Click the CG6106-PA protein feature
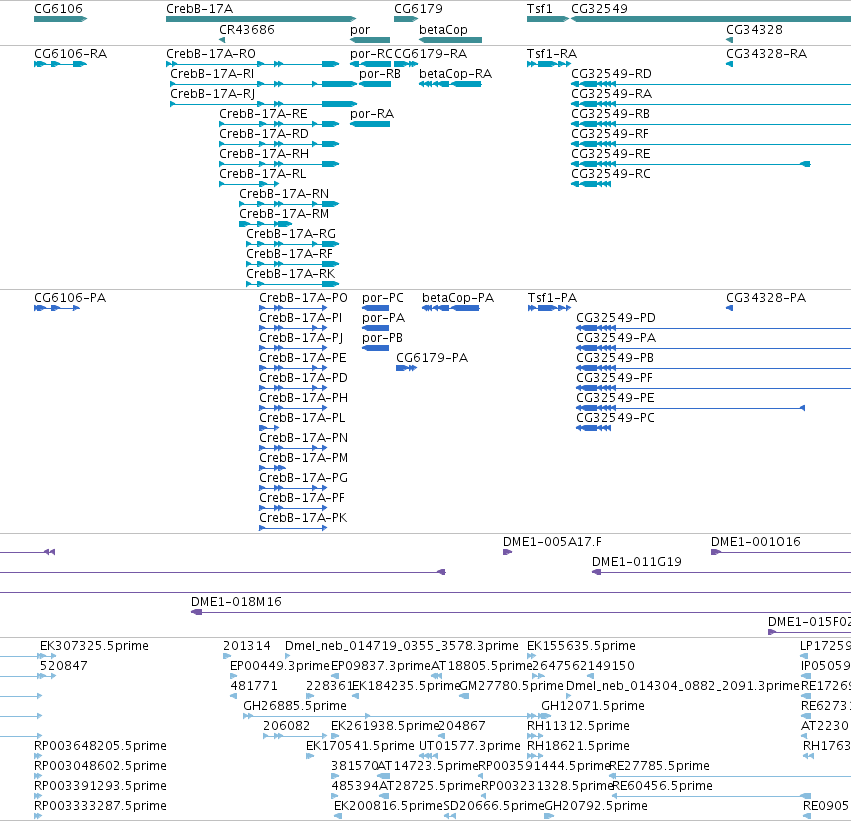The height and width of the screenshot is (821, 851). pos(57,308)
